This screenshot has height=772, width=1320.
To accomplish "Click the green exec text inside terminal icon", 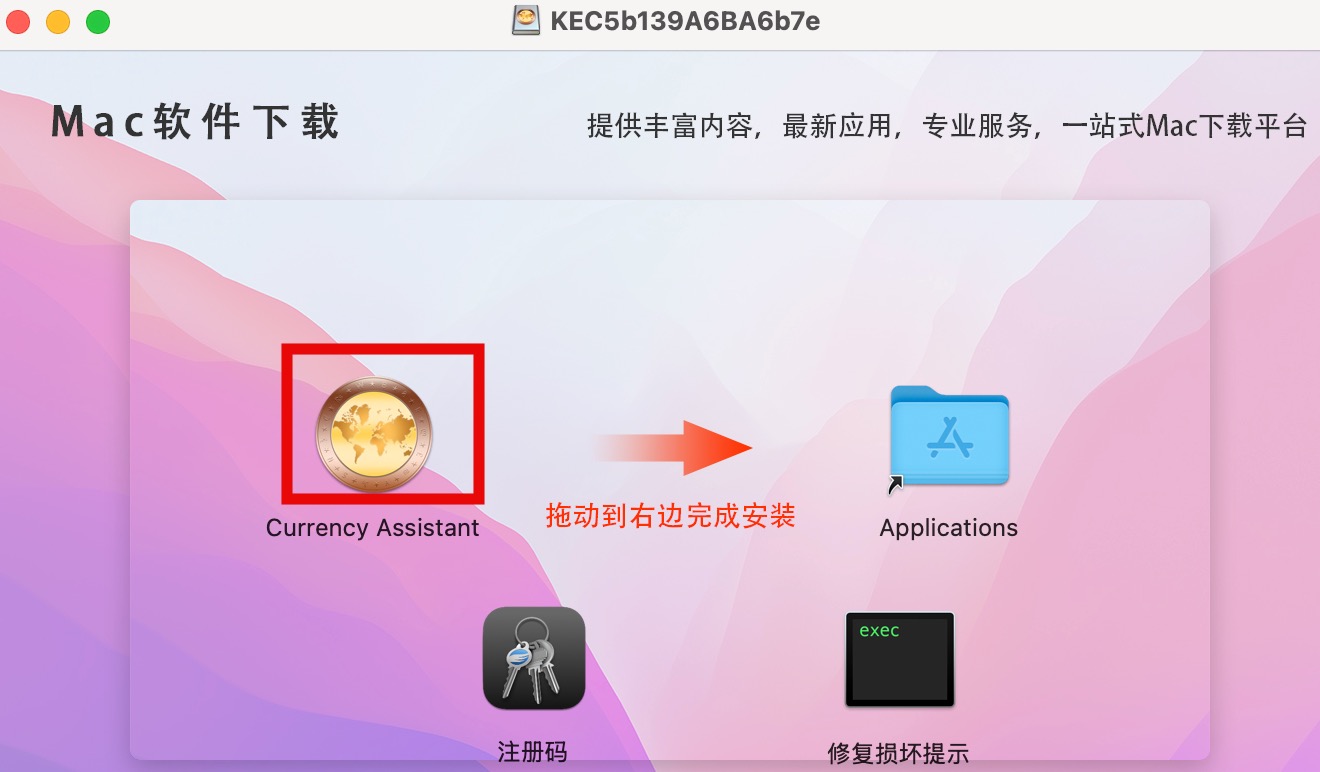I will pyautogui.click(x=879, y=630).
